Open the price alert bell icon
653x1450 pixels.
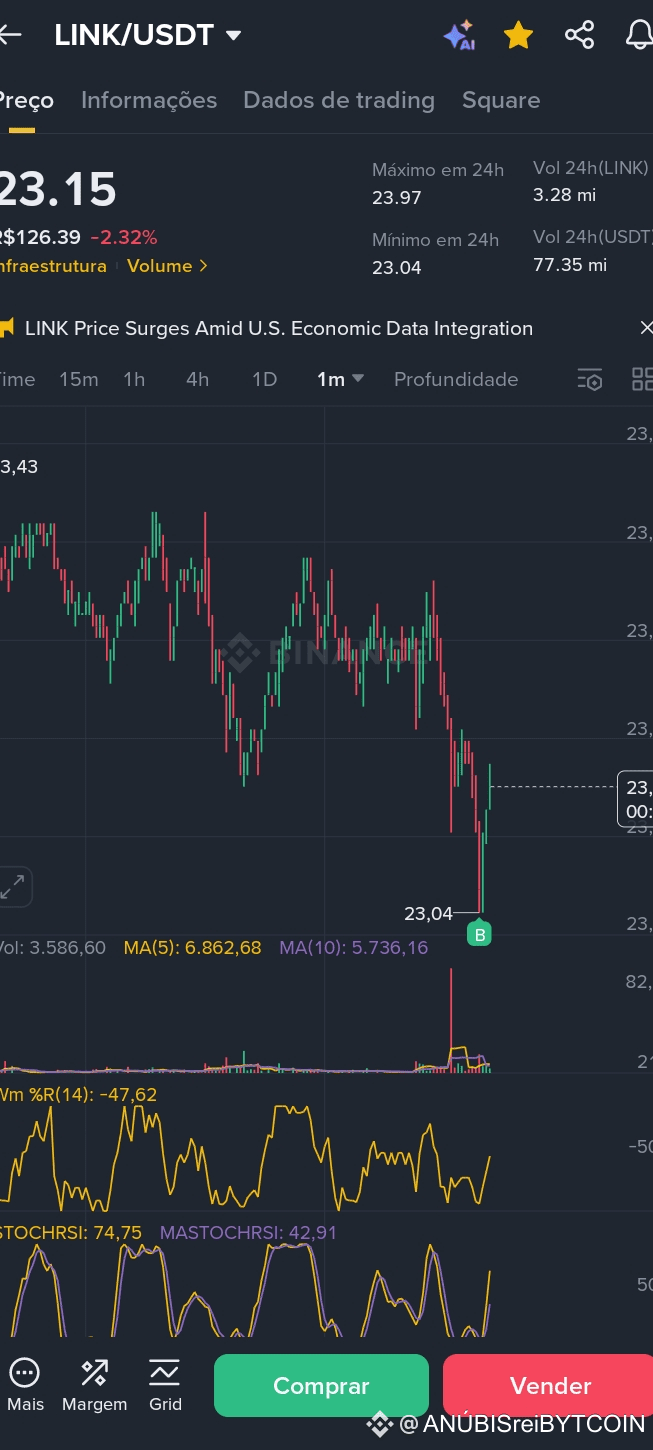point(639,35)
